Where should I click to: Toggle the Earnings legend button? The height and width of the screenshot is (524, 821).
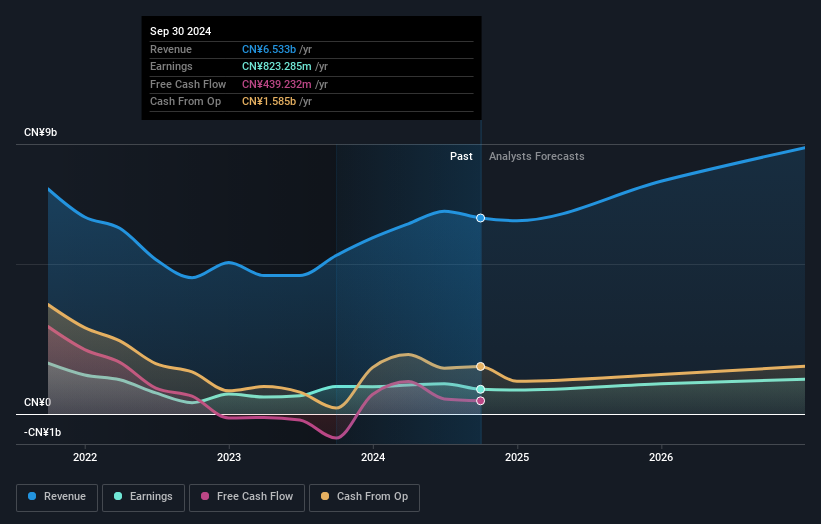143,497
